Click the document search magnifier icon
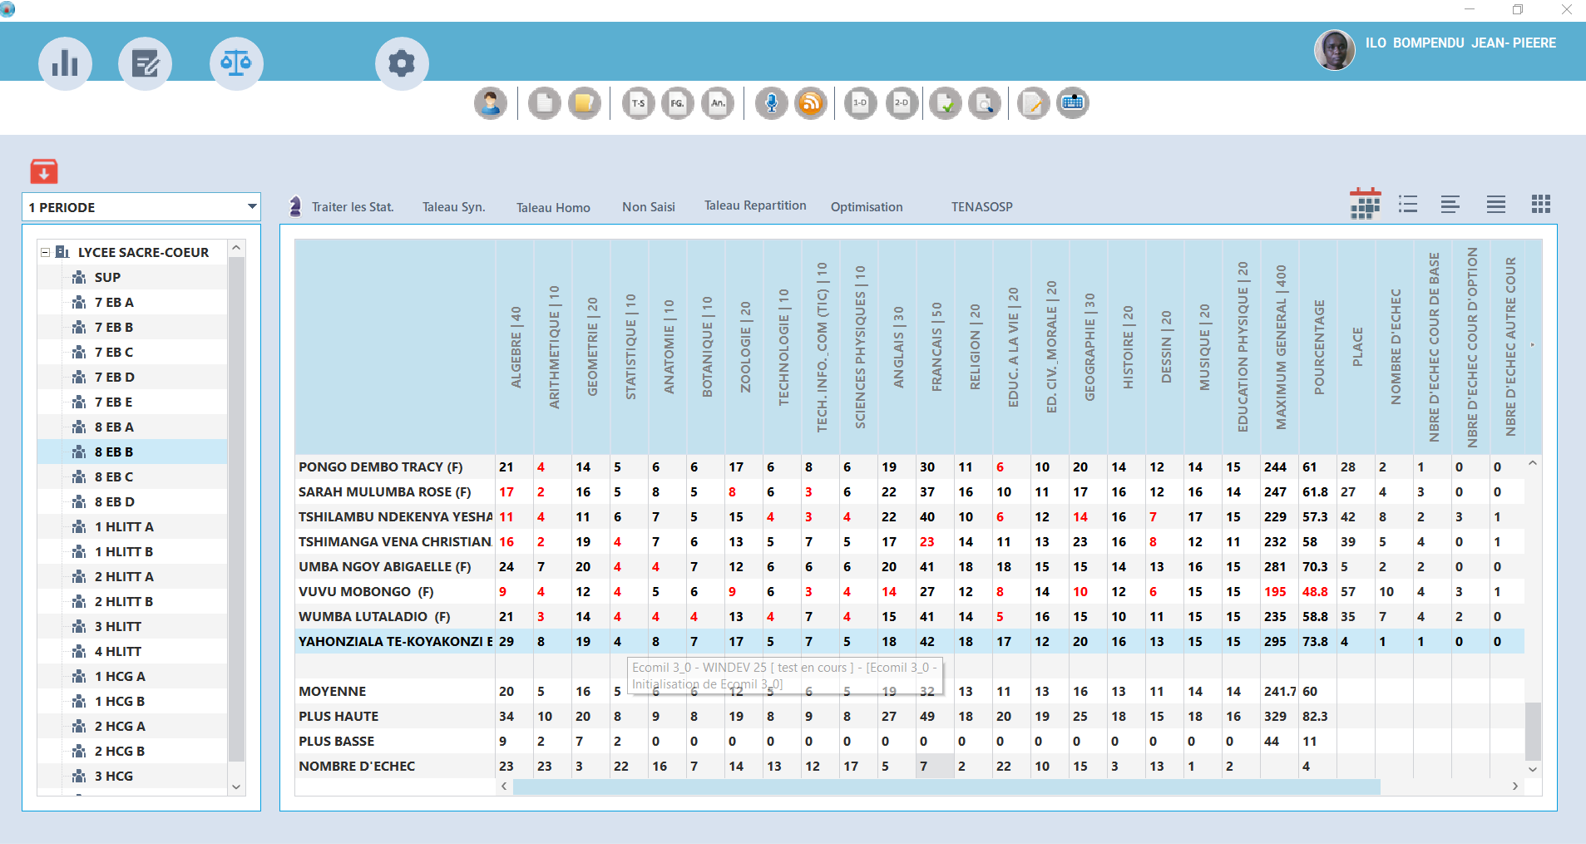 tap(985, 103)
